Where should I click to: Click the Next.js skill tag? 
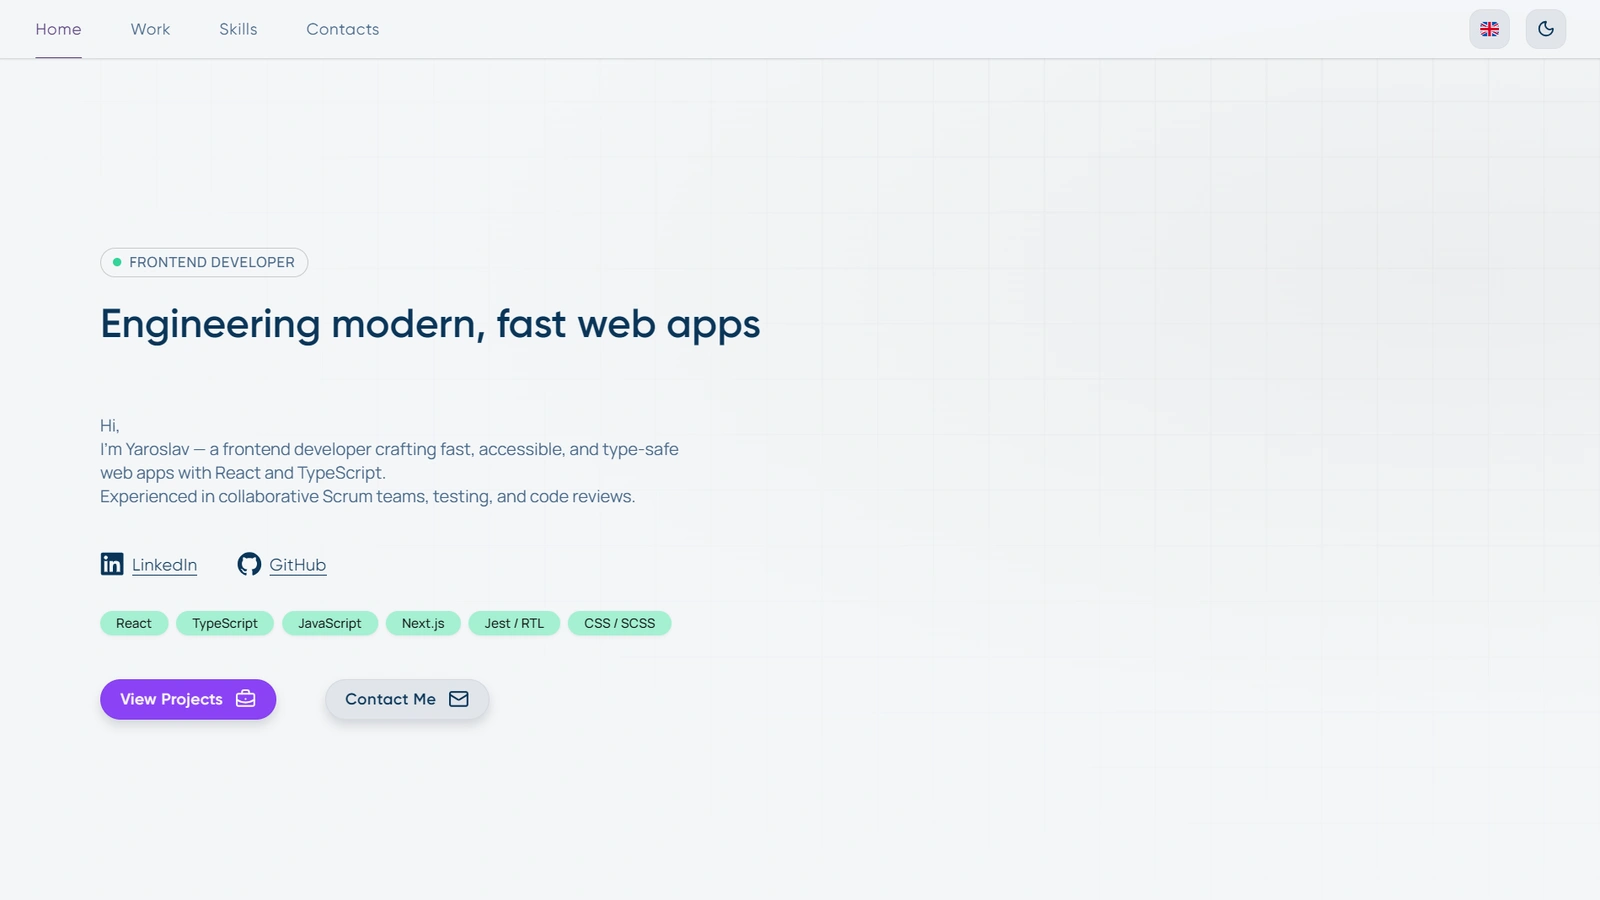click(423, 623)
